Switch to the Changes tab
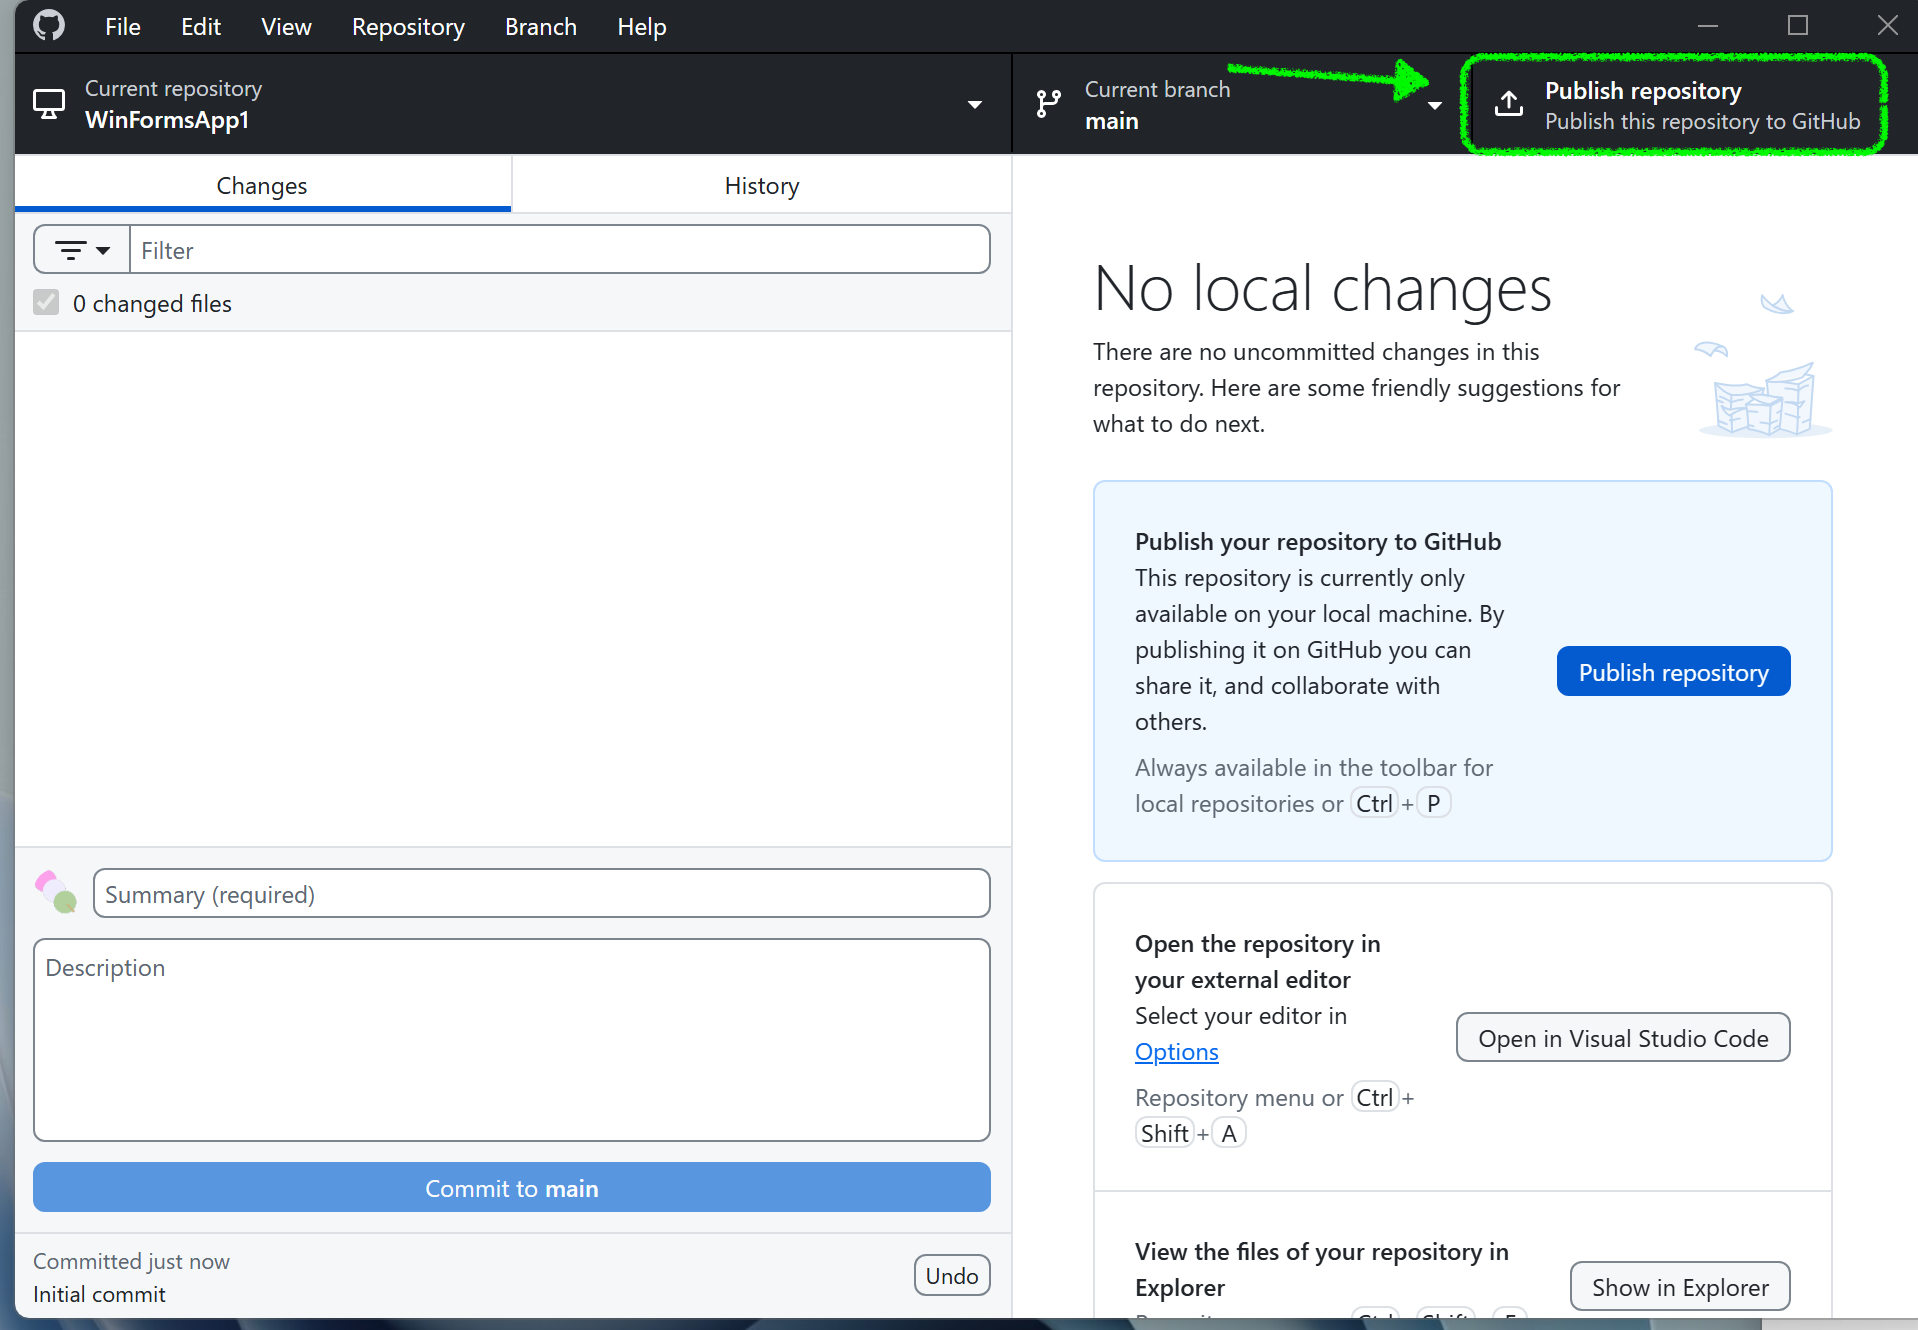The height and width of the screenshot is (1330, 1918). [262, 185]
